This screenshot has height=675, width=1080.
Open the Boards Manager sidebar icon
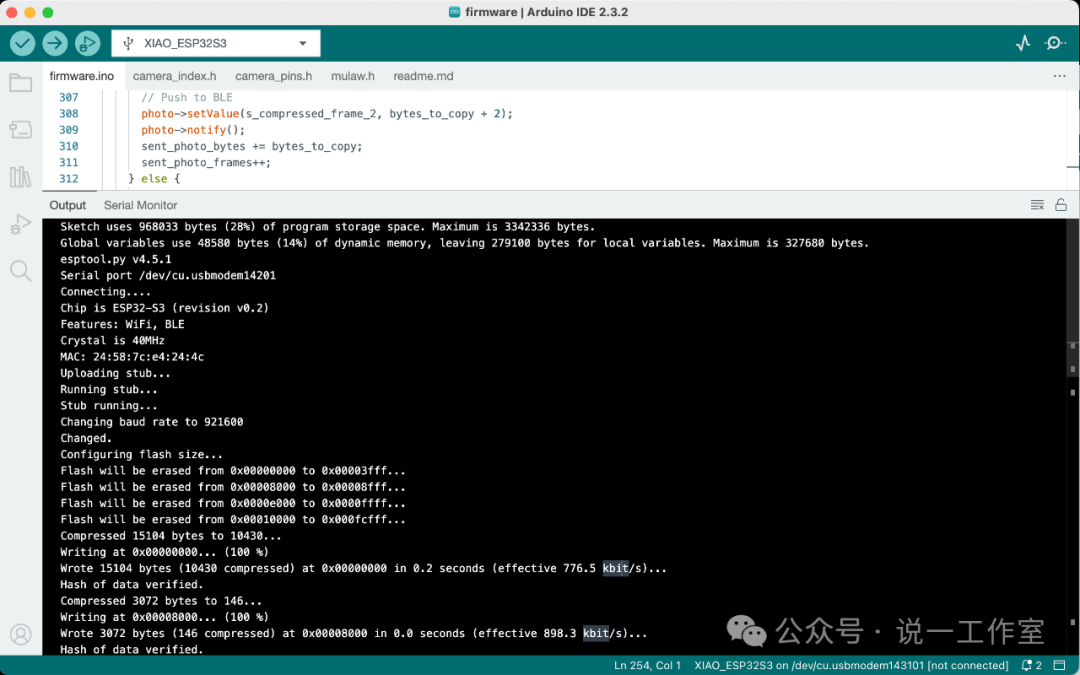point(21,129)
